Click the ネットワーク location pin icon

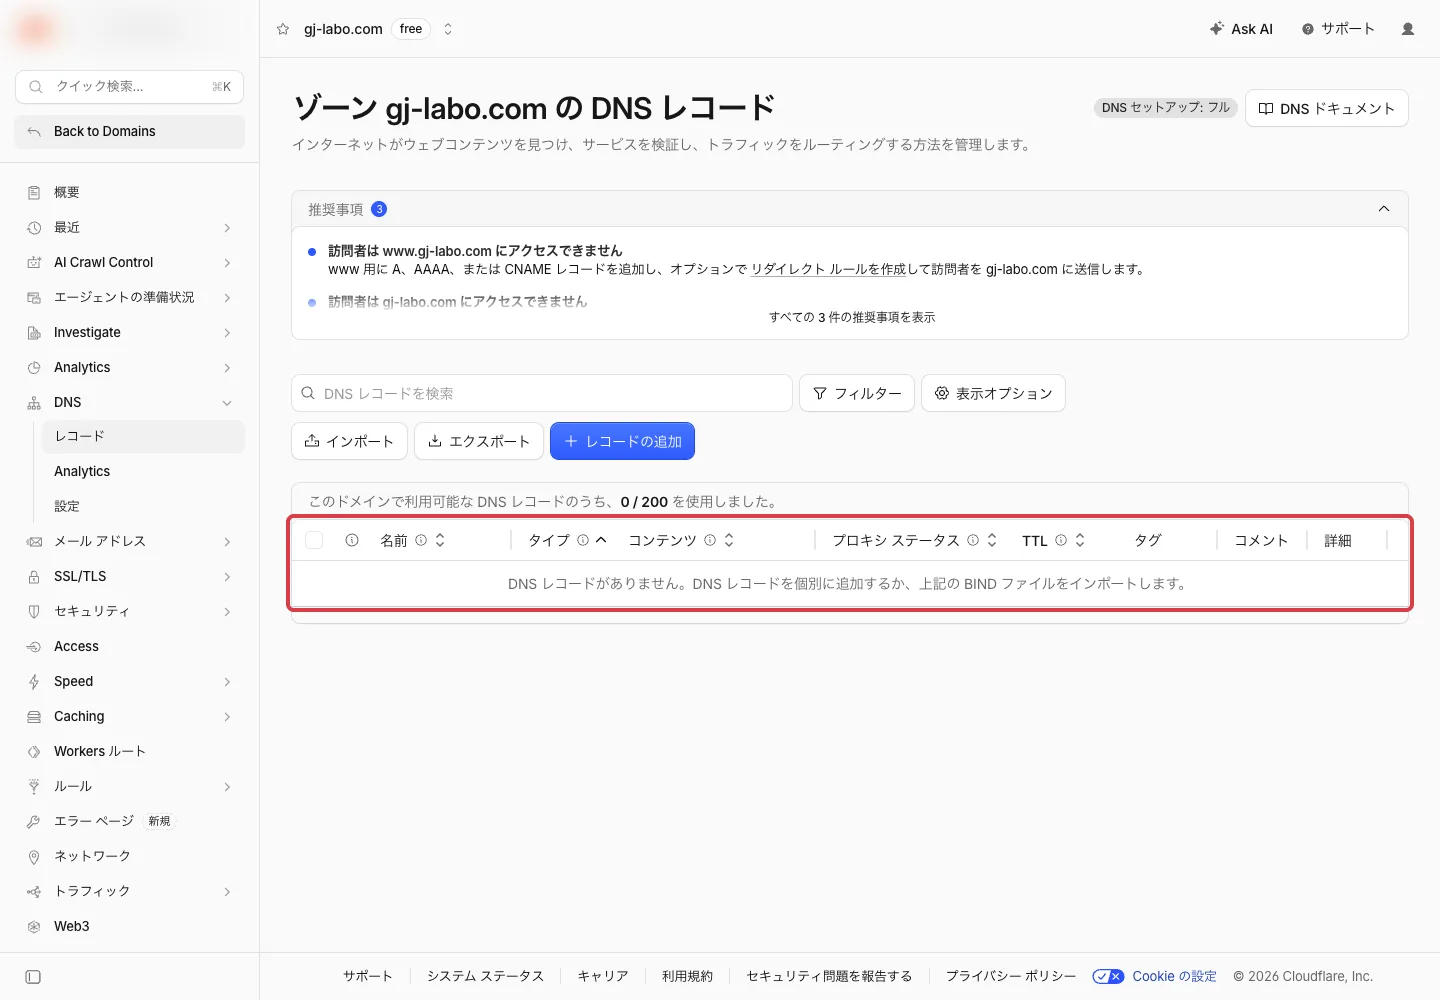tap(34, 857)
